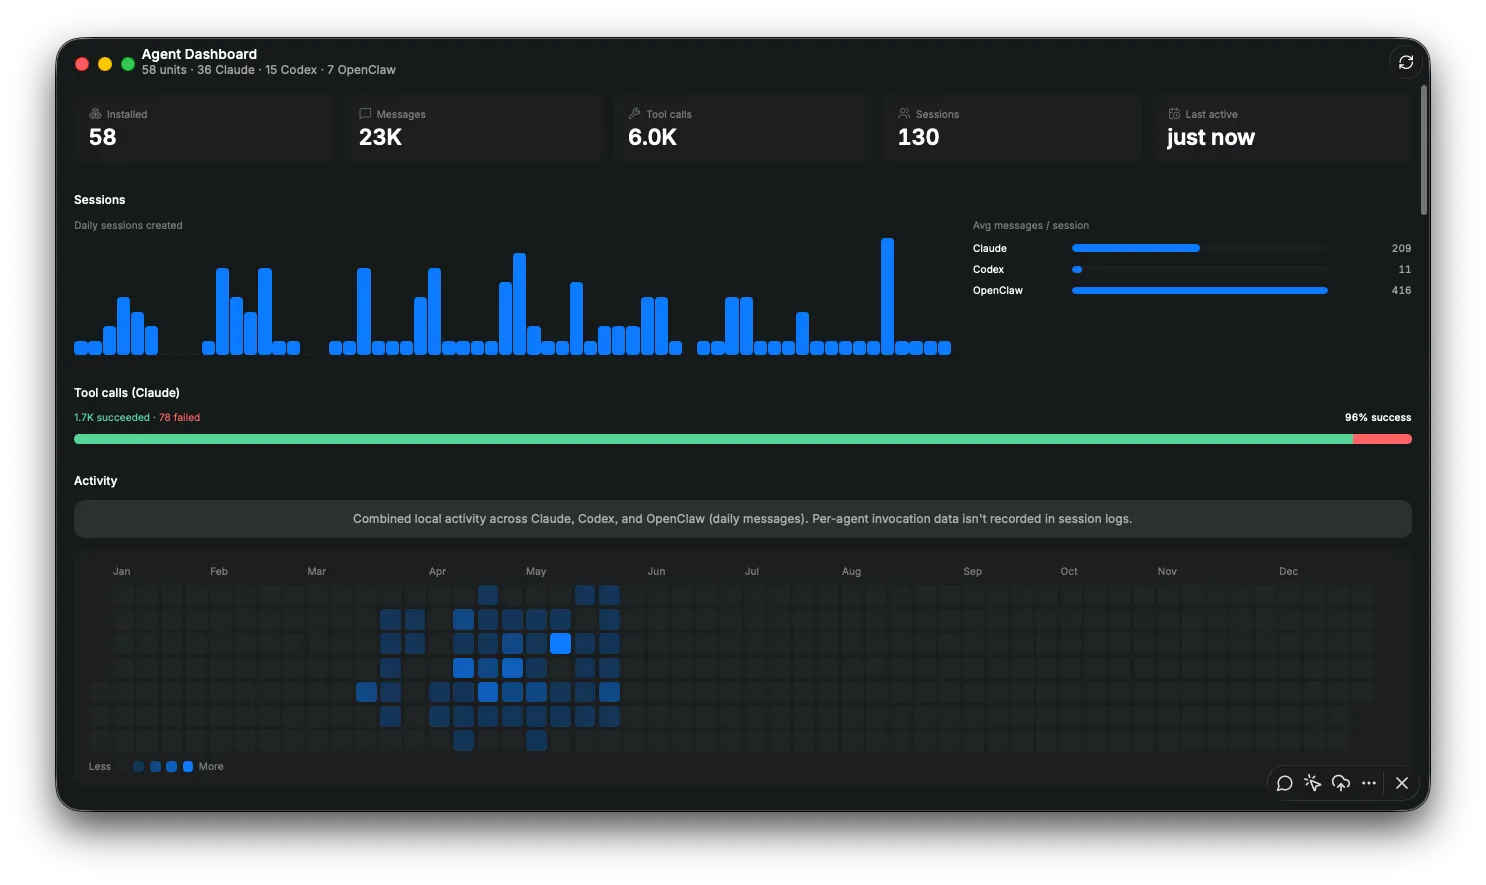Image resolution: width=1486 pixels, height=885 pixels.
Task: Click the Tool calls value "6.0K"
Action: (x=652, y=138)
